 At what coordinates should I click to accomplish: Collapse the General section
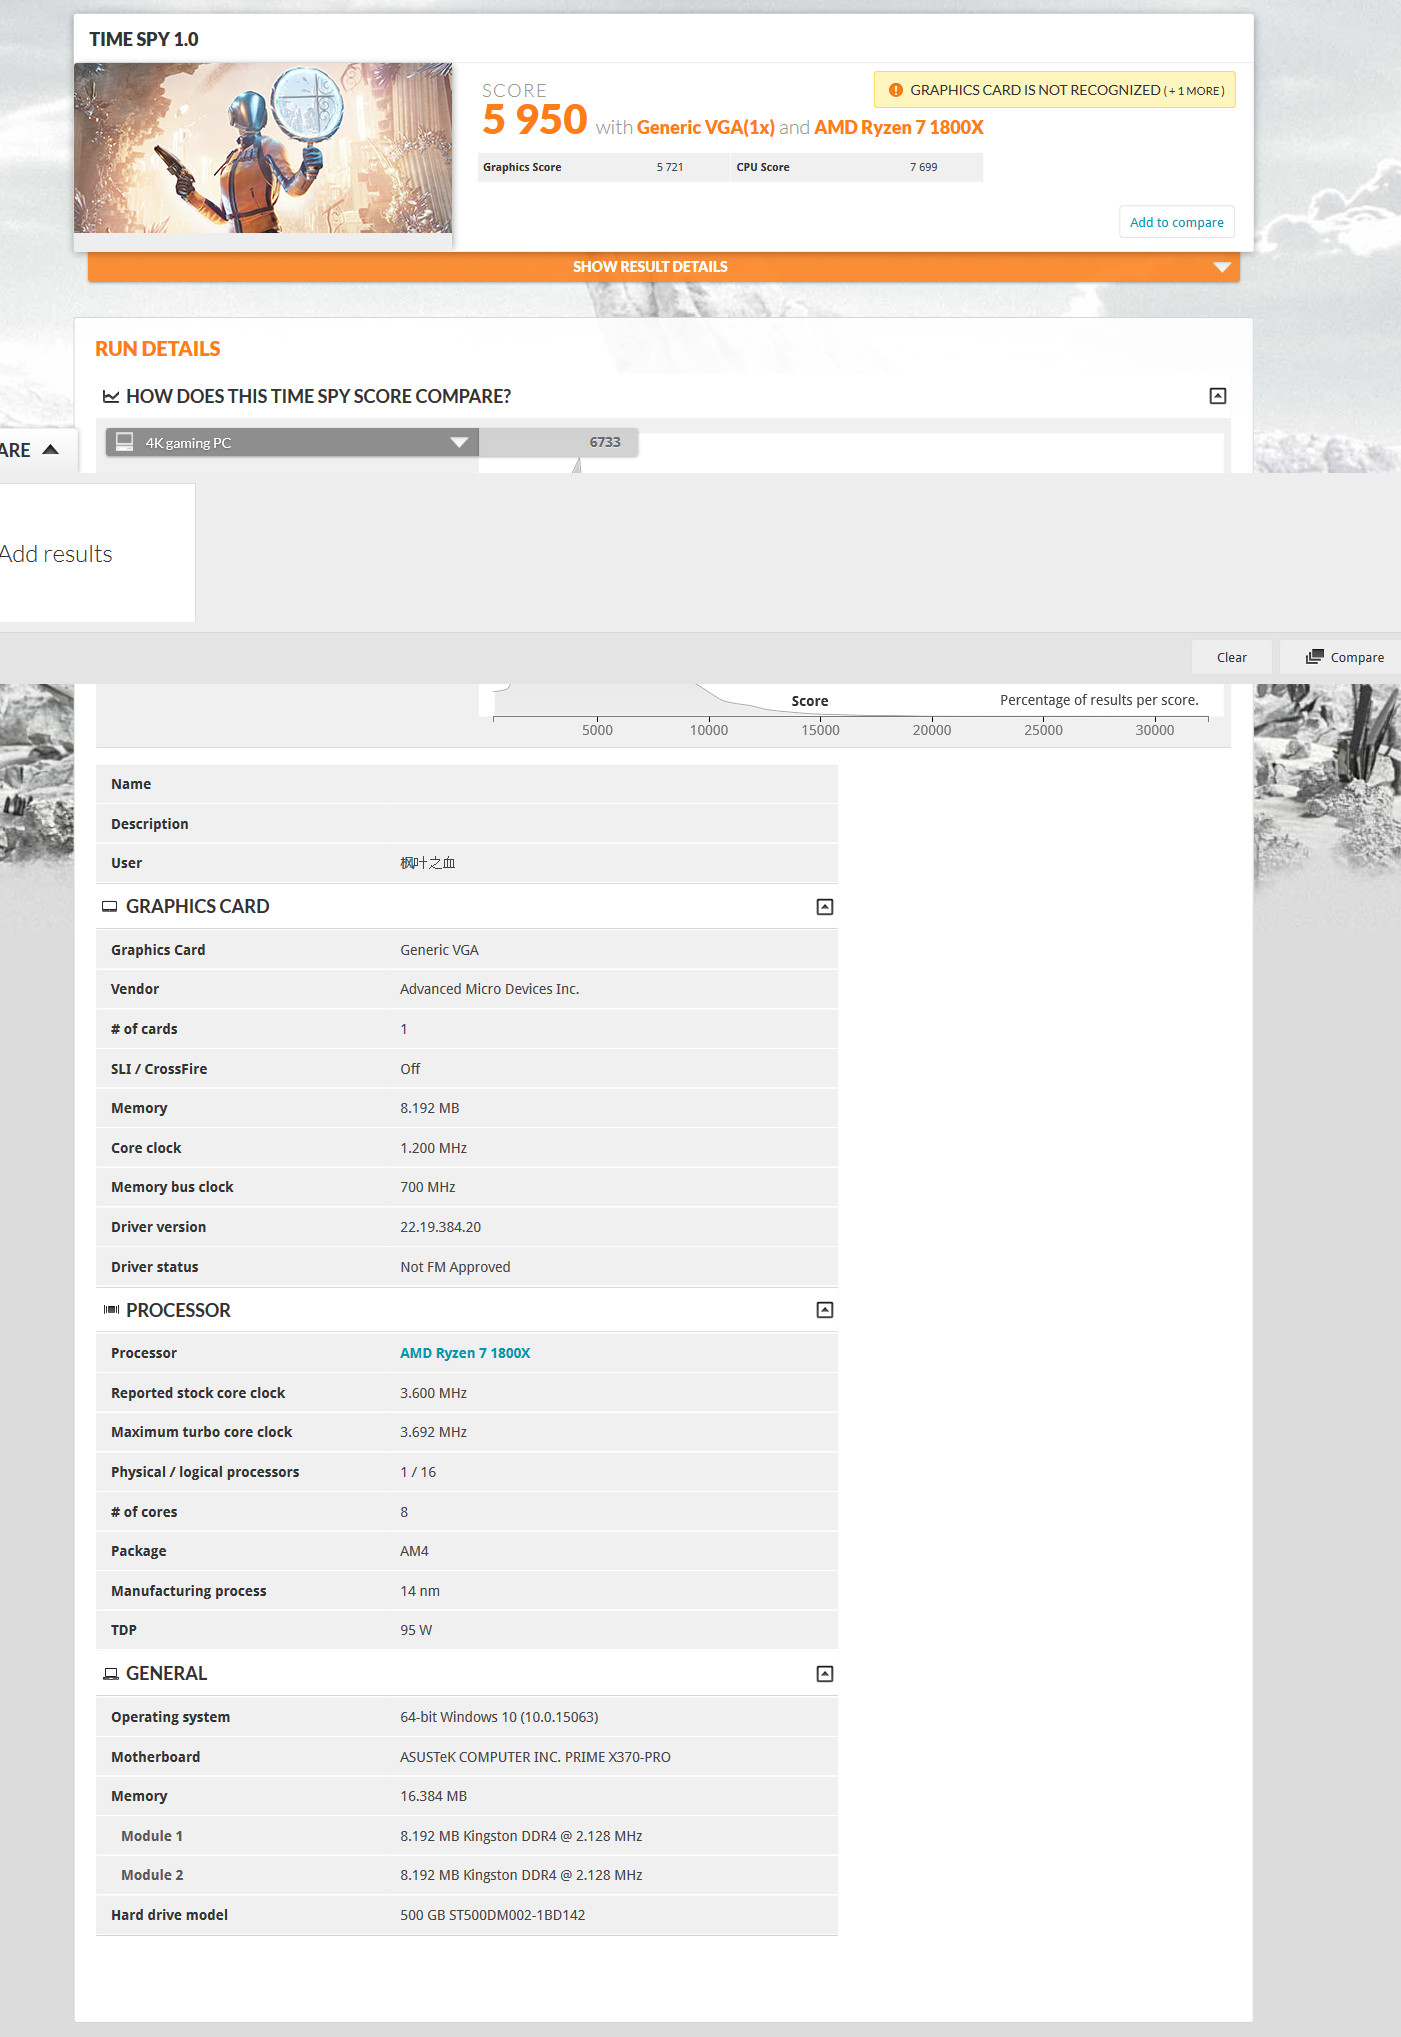[825, 1674]
